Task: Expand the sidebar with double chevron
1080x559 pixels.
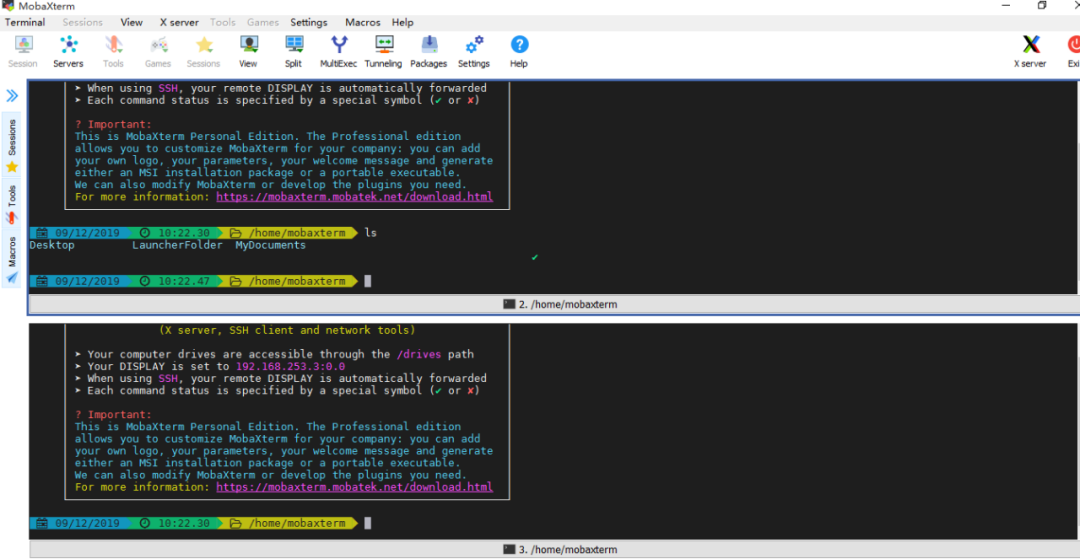Action: [x=12, y=96]
